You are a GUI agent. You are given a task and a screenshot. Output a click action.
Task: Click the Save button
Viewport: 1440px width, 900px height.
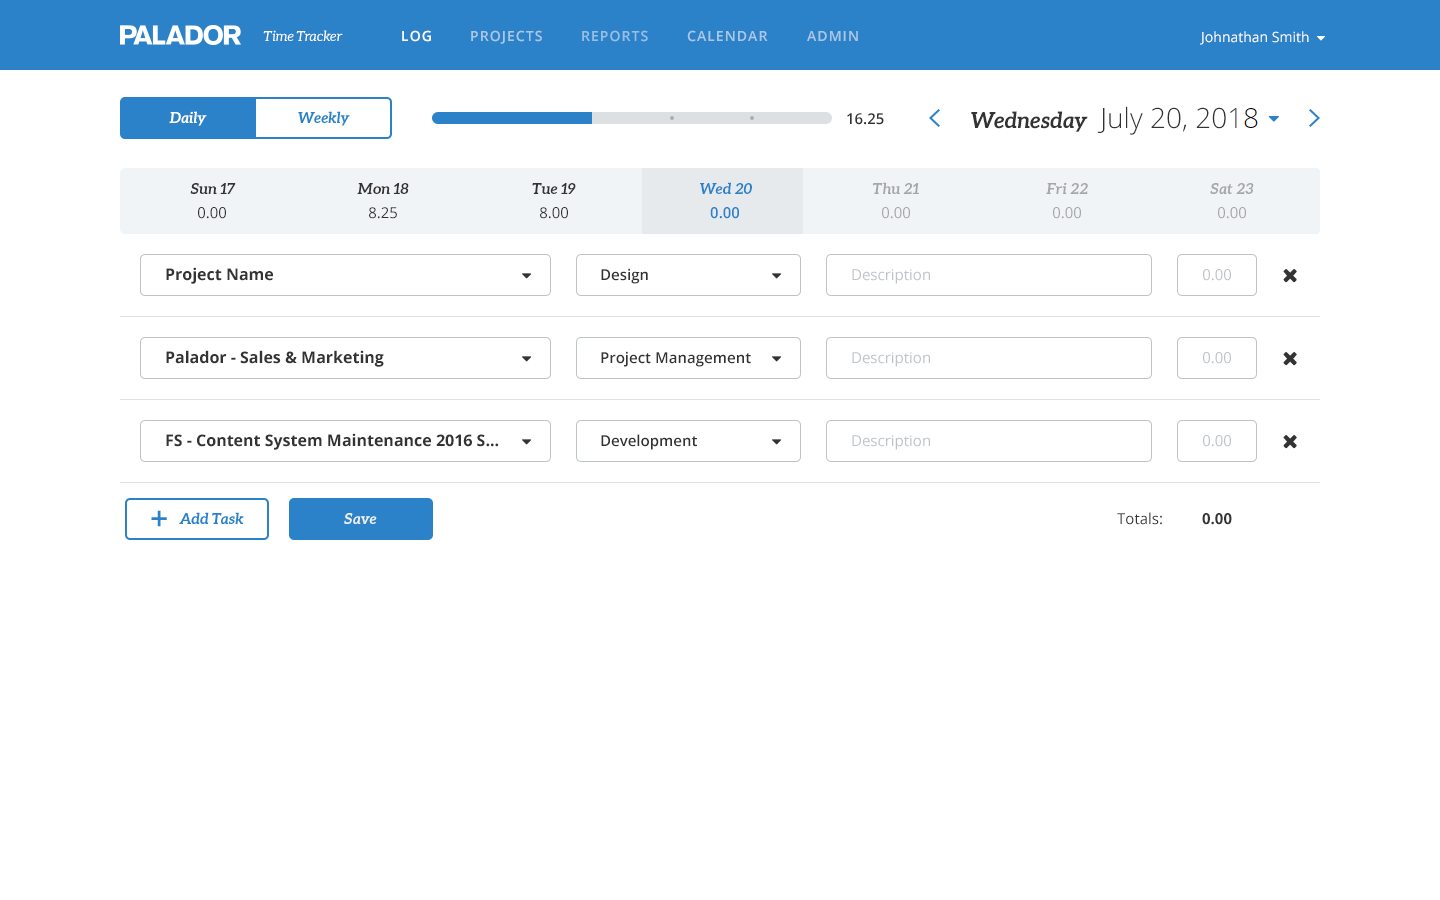pos(361,519)
